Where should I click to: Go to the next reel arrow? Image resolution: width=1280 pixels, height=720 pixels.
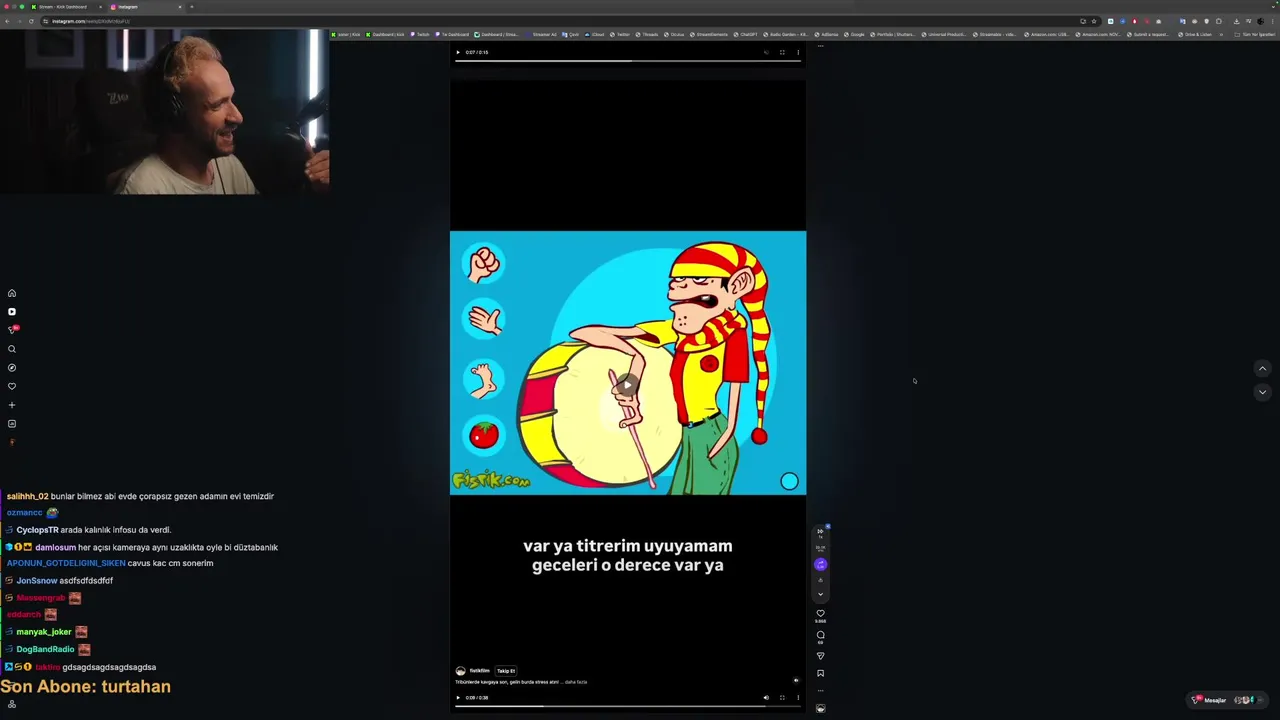tap(1262, 392)
